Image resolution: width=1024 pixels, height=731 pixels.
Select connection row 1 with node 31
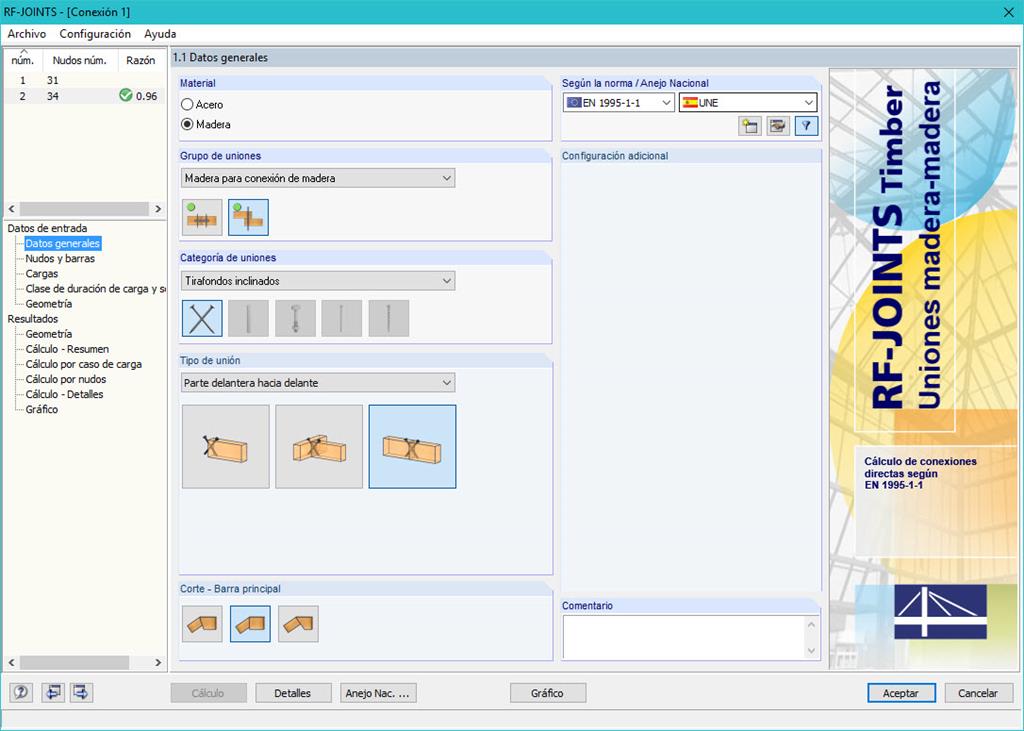coord(84,80)
